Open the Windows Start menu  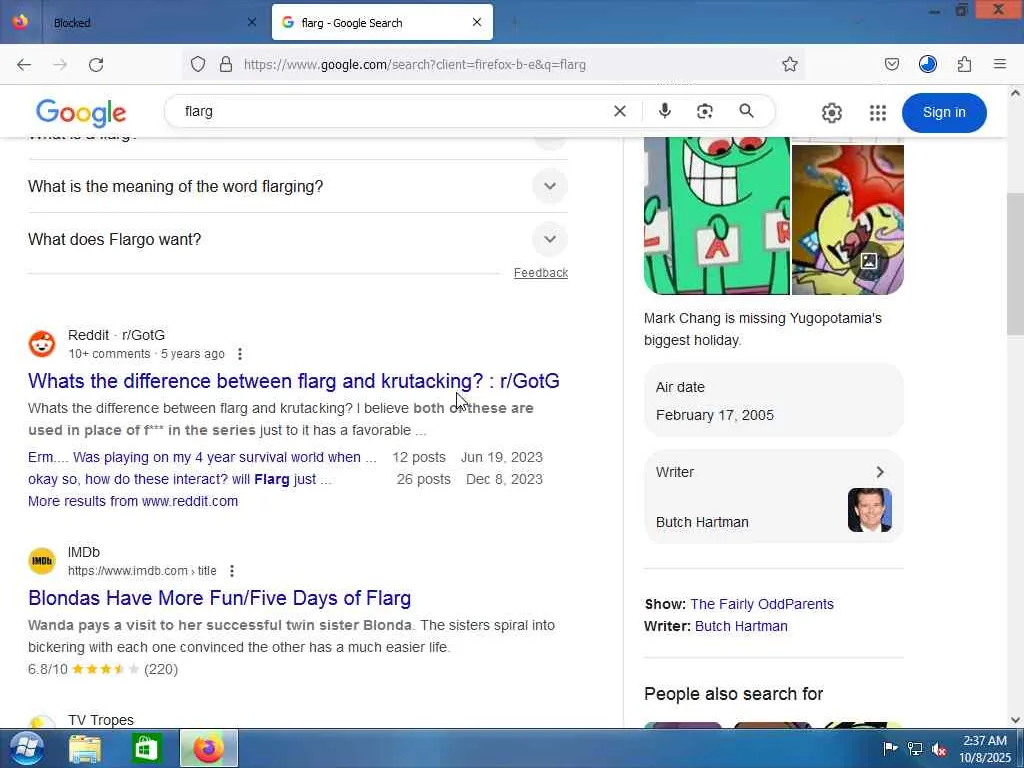point(26,748)
